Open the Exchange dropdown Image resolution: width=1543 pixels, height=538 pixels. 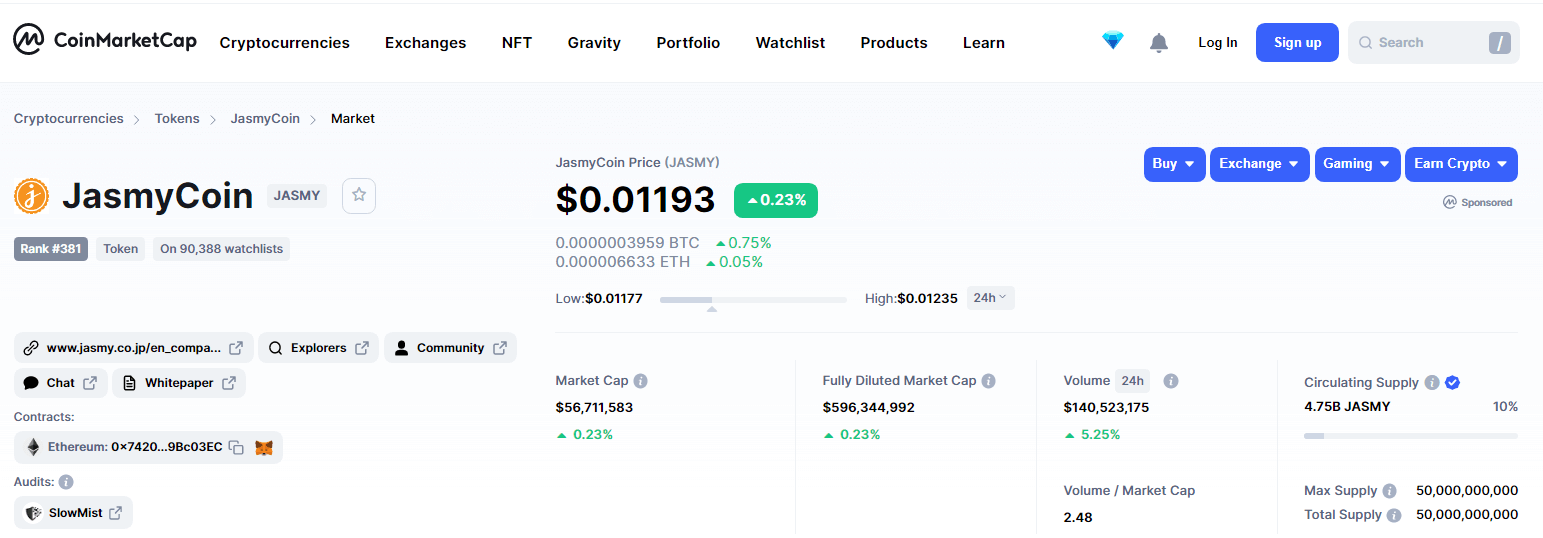click(1259, 164)
